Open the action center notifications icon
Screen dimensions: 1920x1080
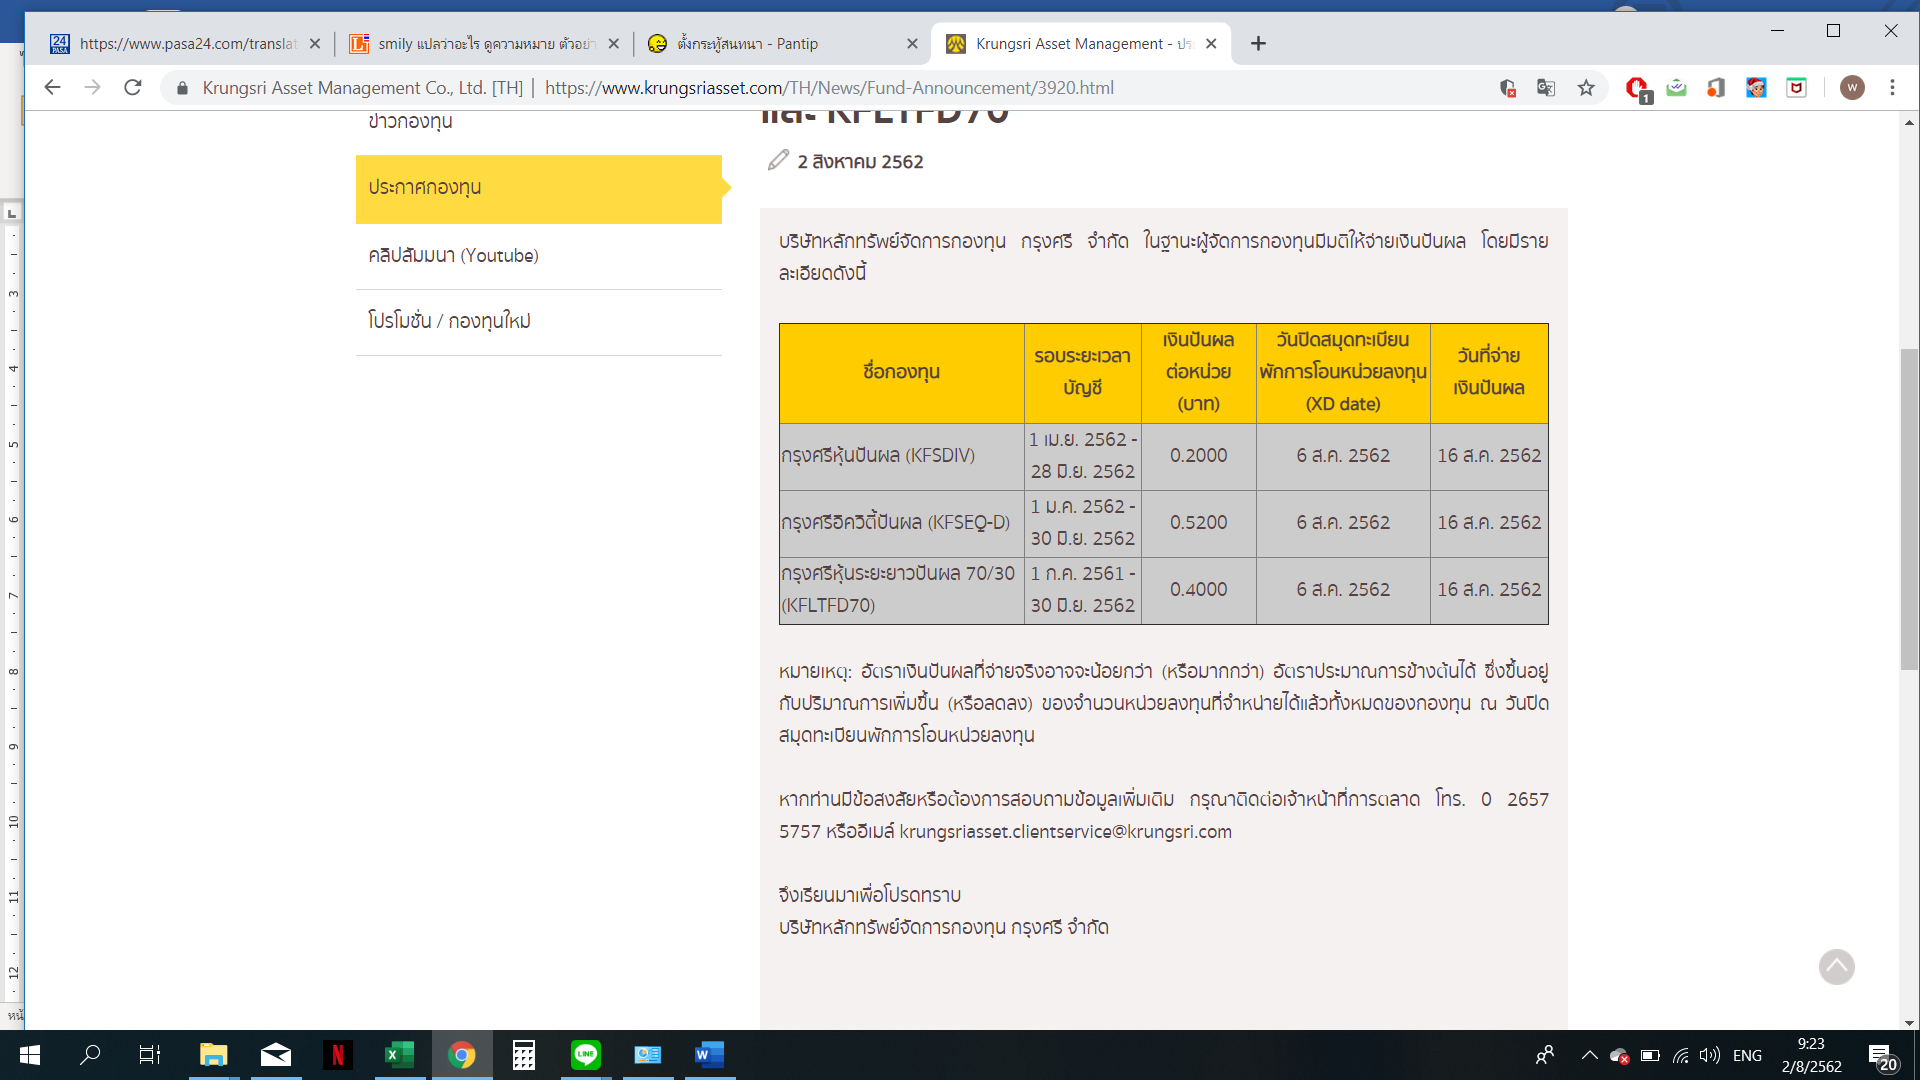click(x=1881, y=1056)
